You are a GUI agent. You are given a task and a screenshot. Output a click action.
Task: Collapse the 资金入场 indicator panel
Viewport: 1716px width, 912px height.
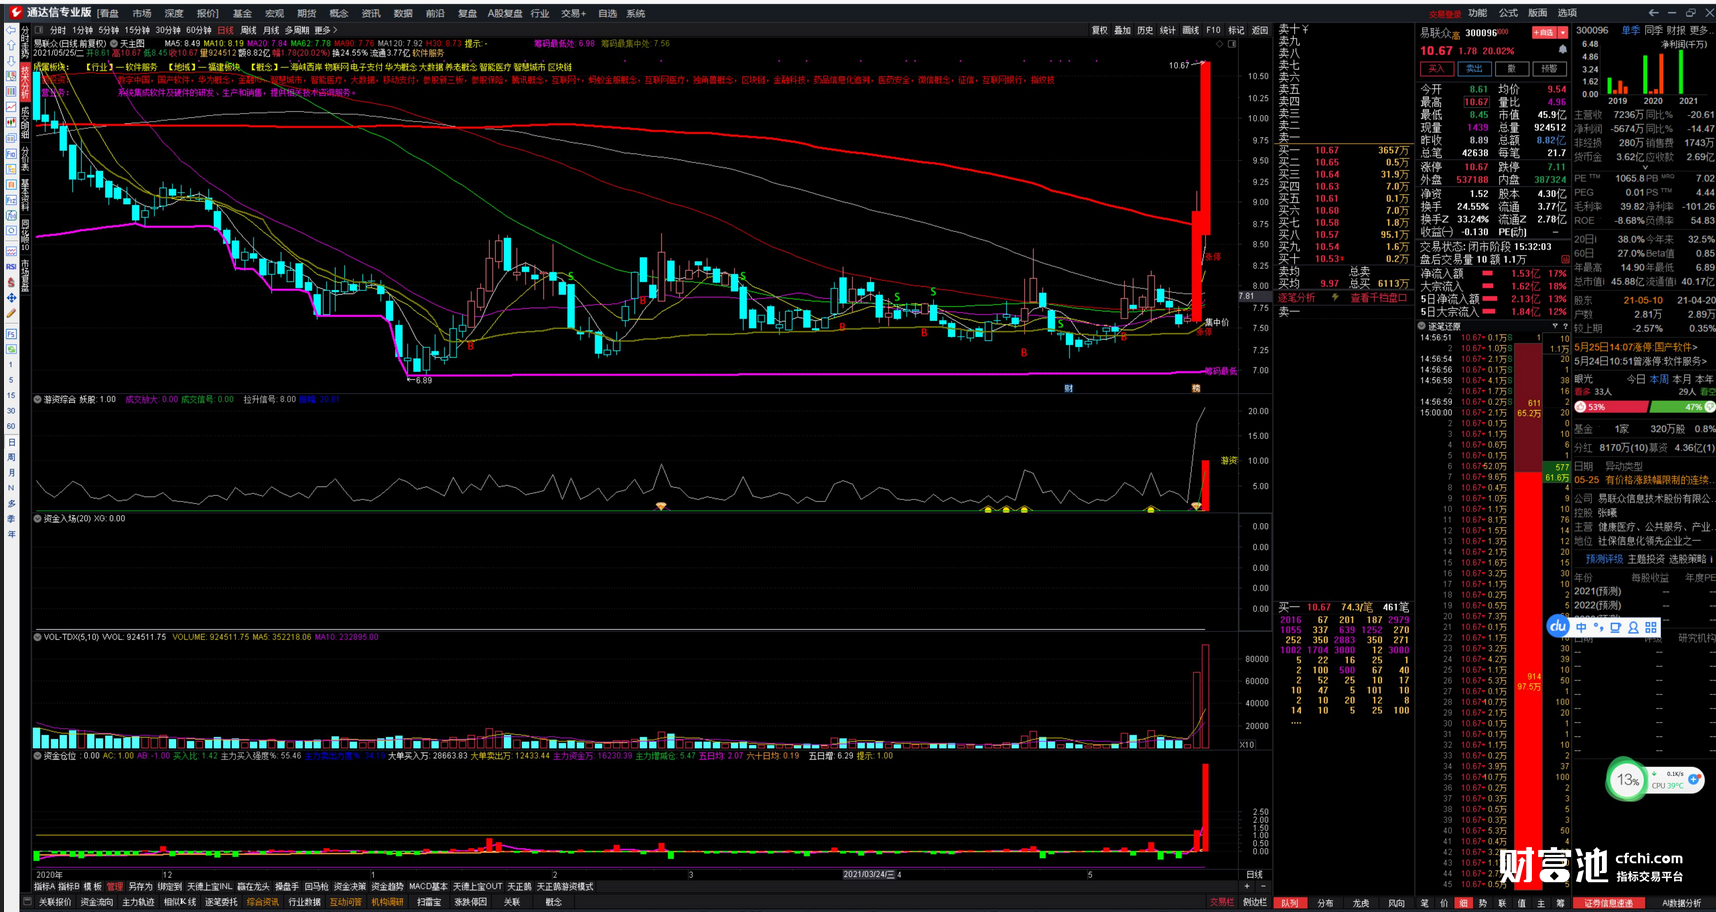[x=38, y=518]
